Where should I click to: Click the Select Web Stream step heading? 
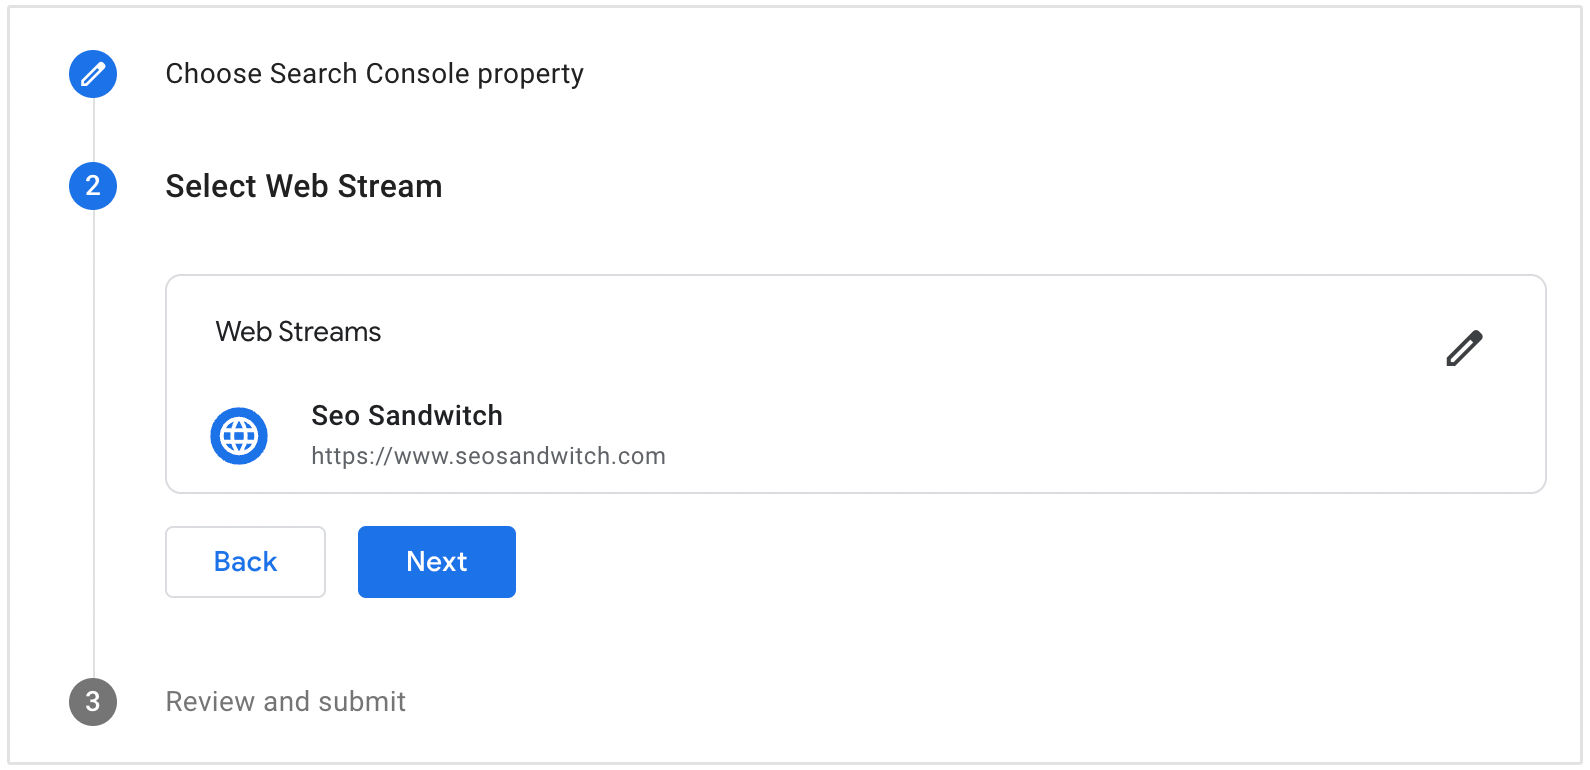coord(303,186)
